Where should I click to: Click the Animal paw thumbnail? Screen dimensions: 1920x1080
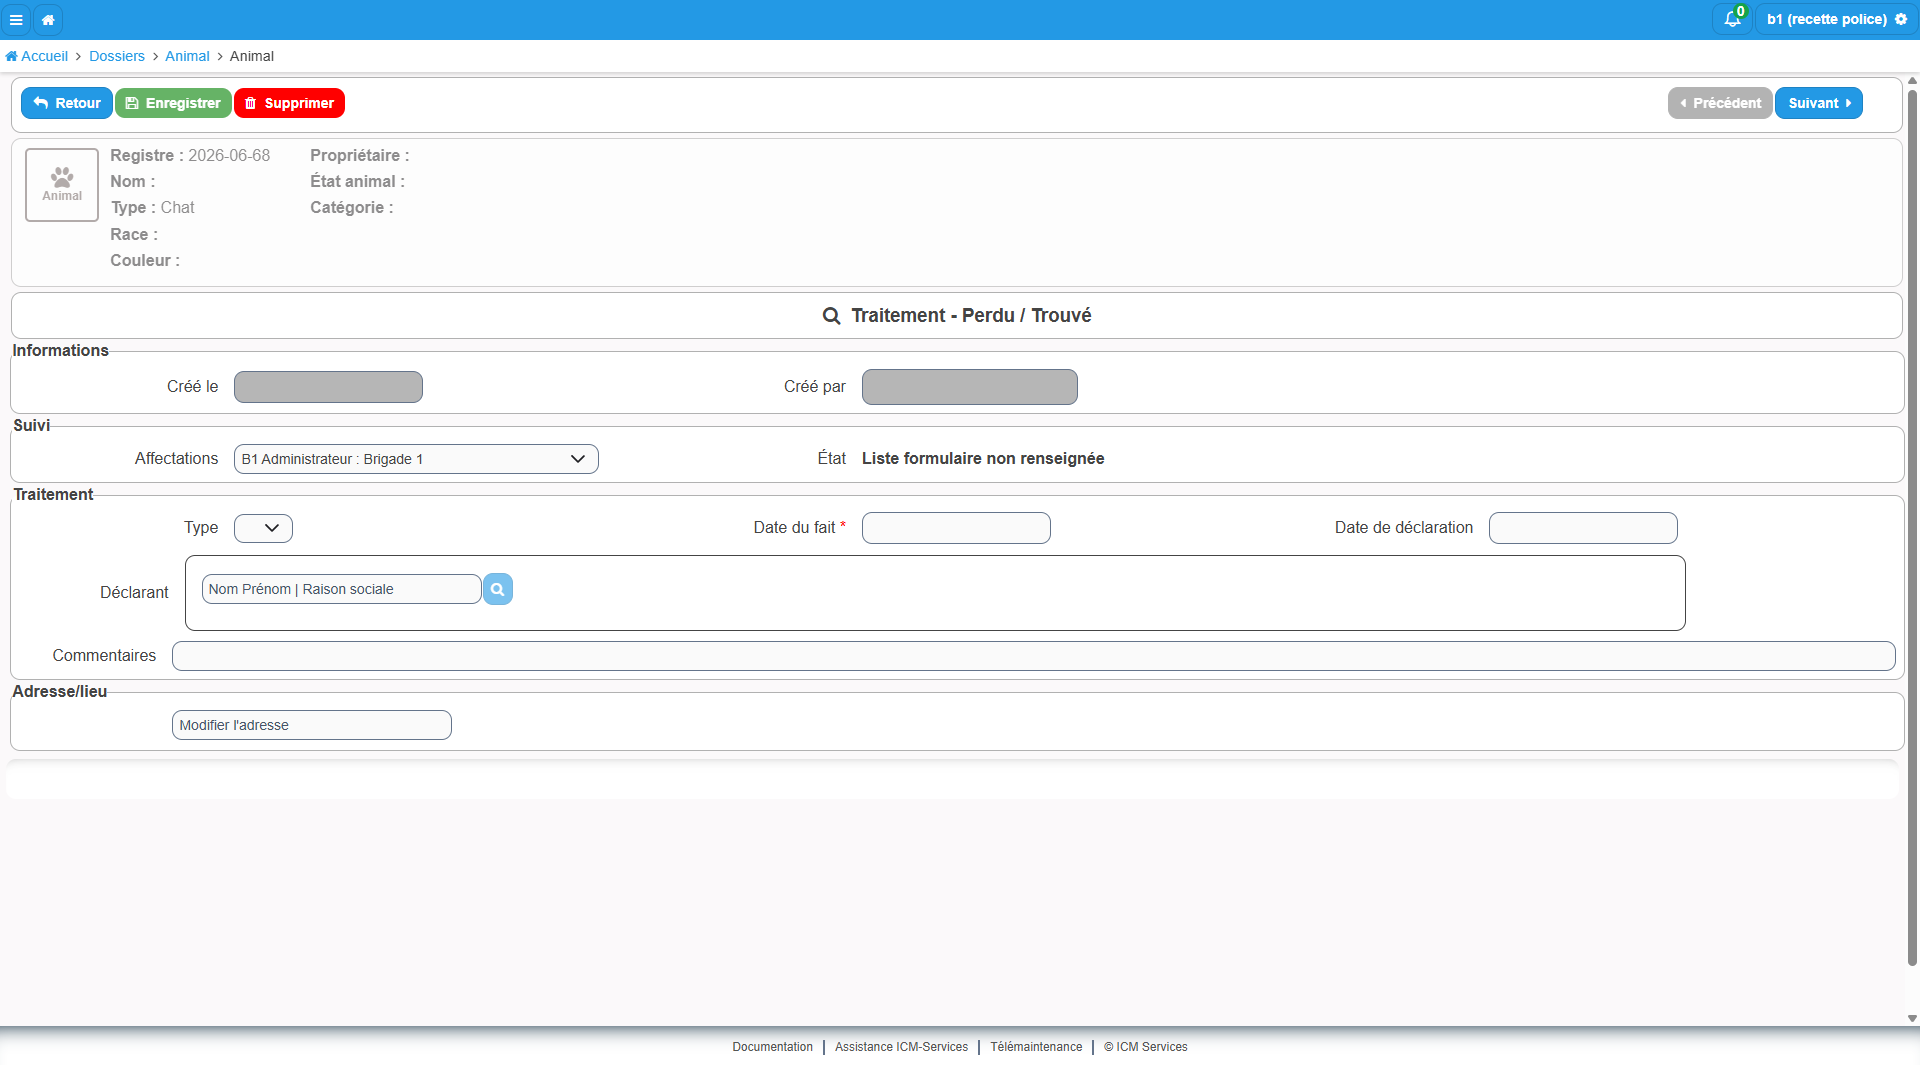click(62, 185)
